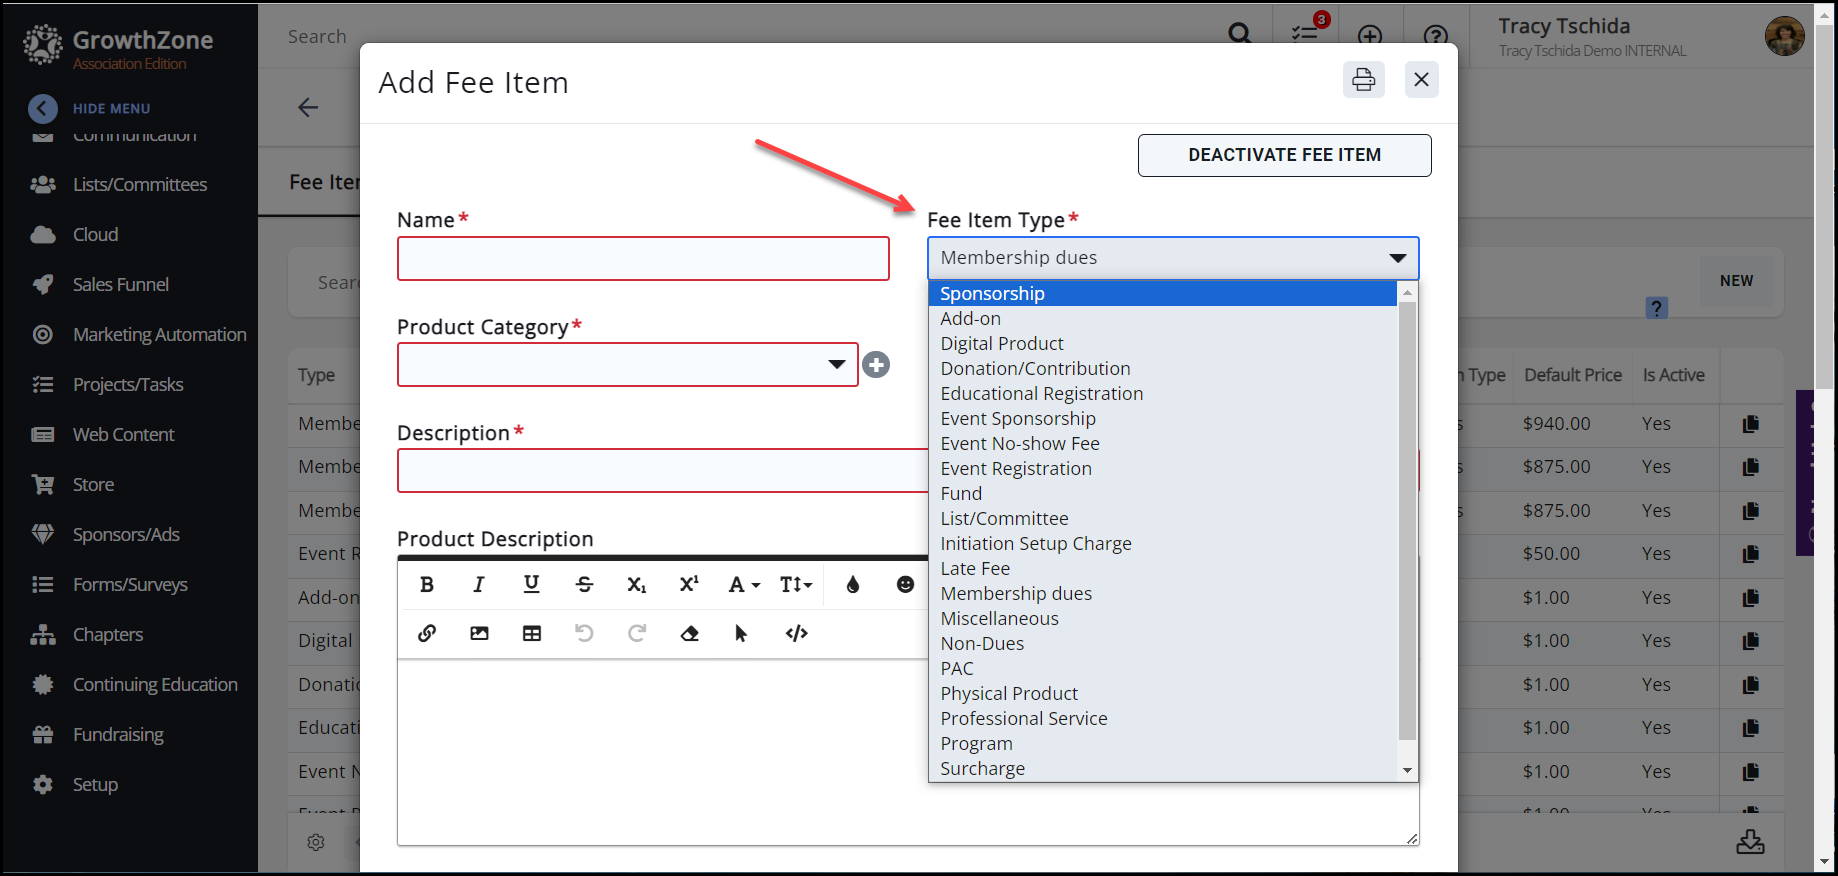Select Event Registration from the list
Screen dimensions: 1838x876
tap(1015, 469)
